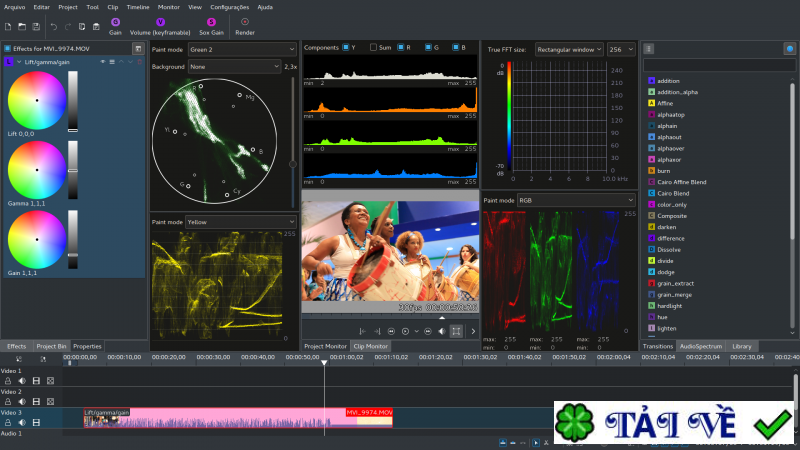Expand the RGB paint mode dropdown
The width and height of the screenshot is (800, 450).
pyautogui.click(x=575, y=200)
